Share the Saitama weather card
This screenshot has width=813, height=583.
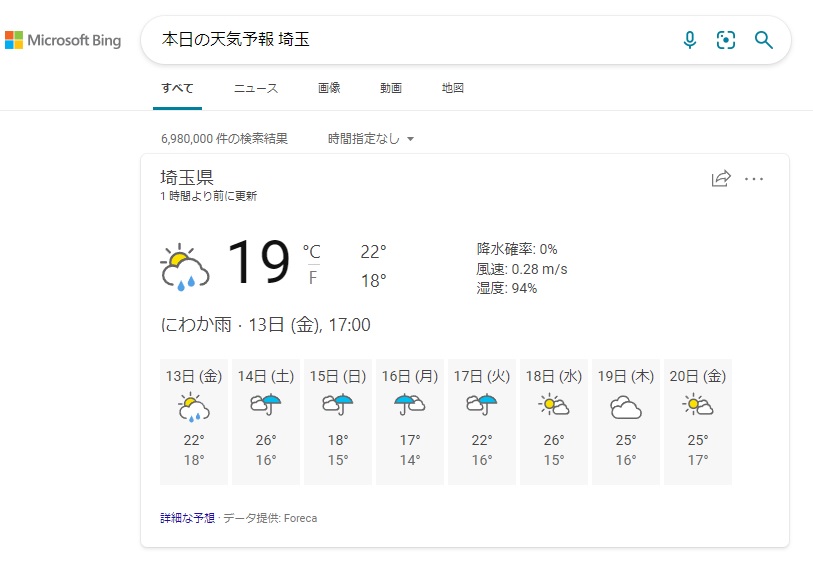(721, 178)
